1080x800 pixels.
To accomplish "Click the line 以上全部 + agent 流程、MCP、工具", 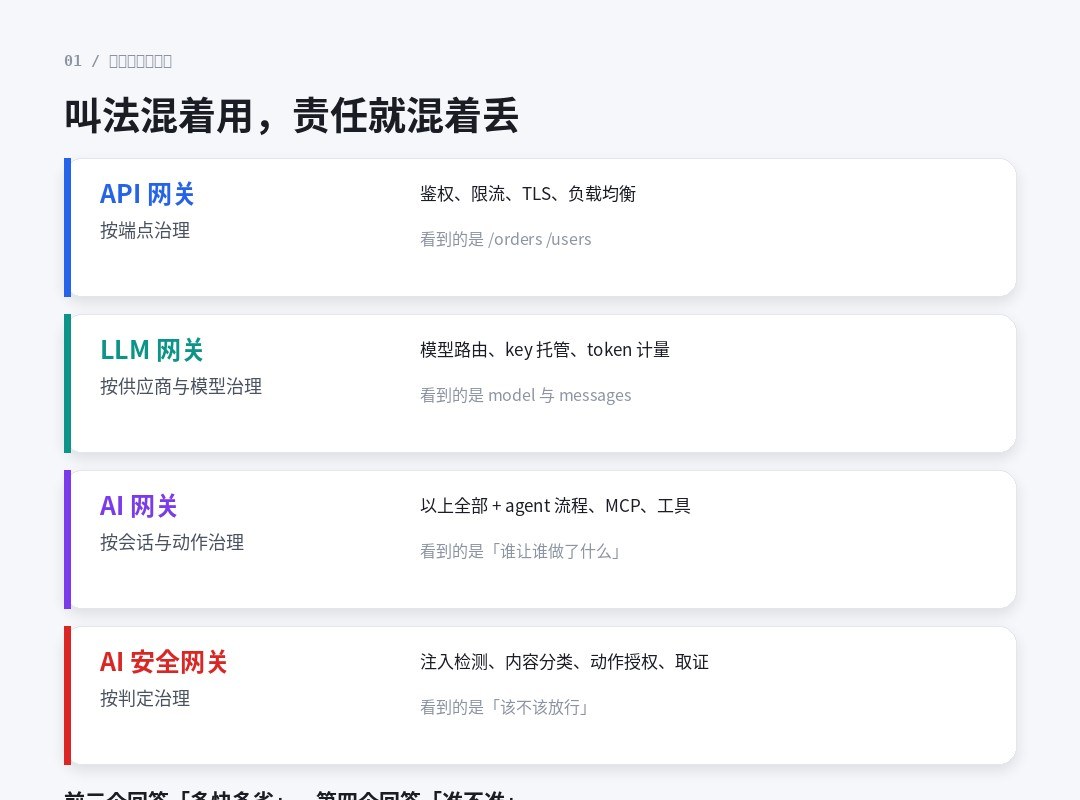I will pos(555,506).
